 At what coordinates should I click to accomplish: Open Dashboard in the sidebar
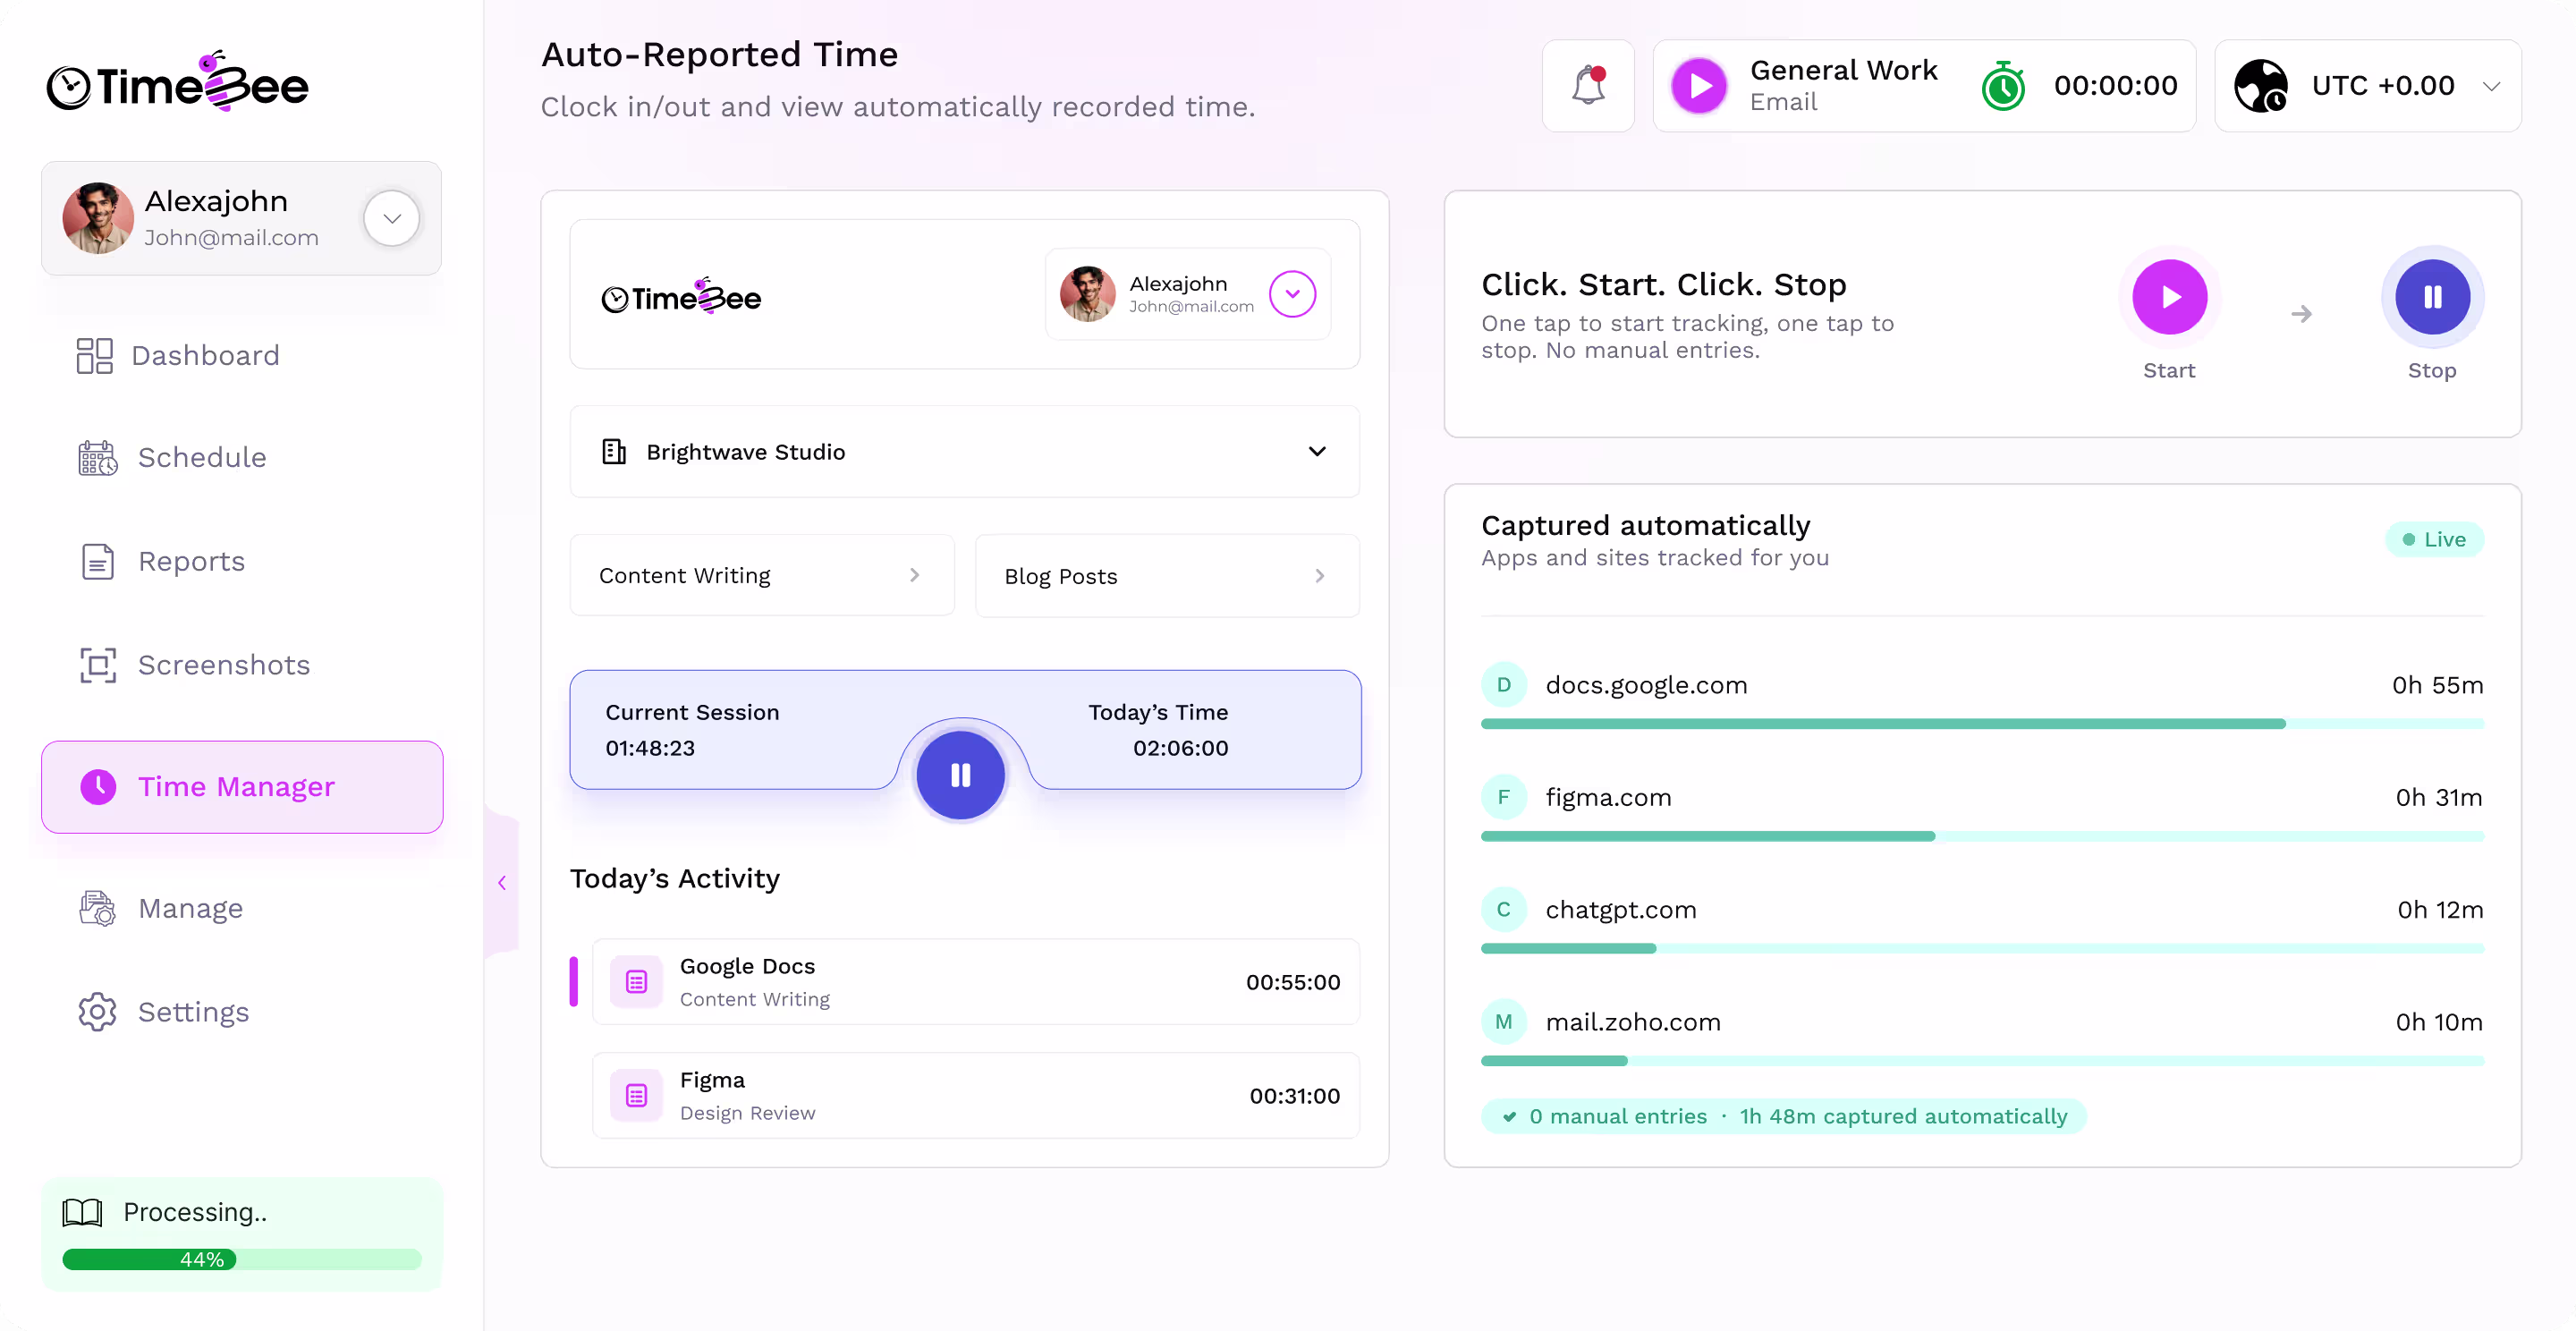click(178, 356)
